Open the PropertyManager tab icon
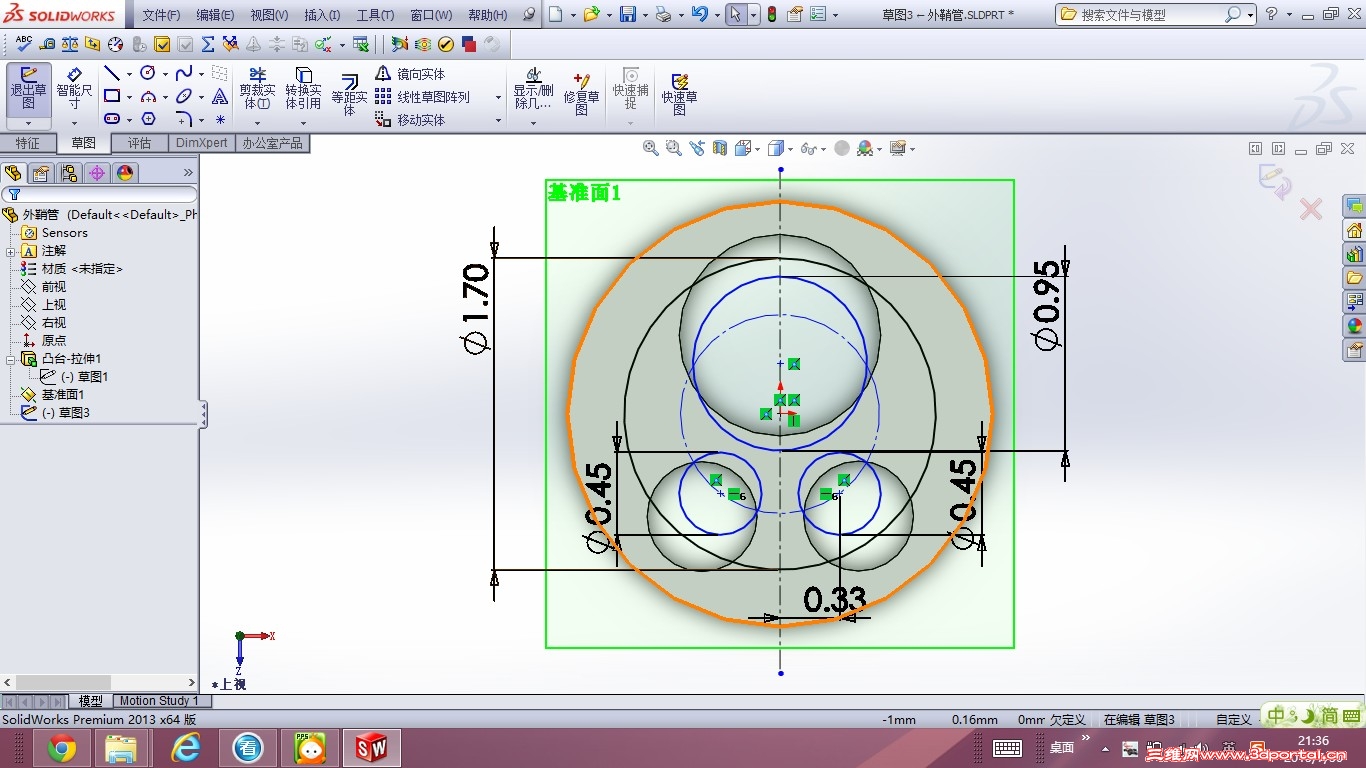This screenshot has height=768, width=1366. 41,173
